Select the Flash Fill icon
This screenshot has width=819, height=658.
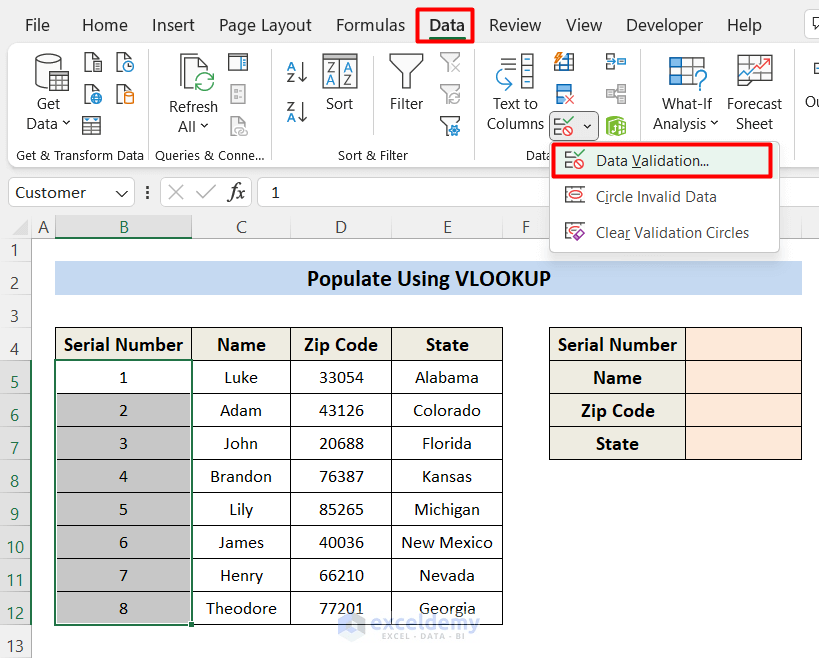point(563,62)
